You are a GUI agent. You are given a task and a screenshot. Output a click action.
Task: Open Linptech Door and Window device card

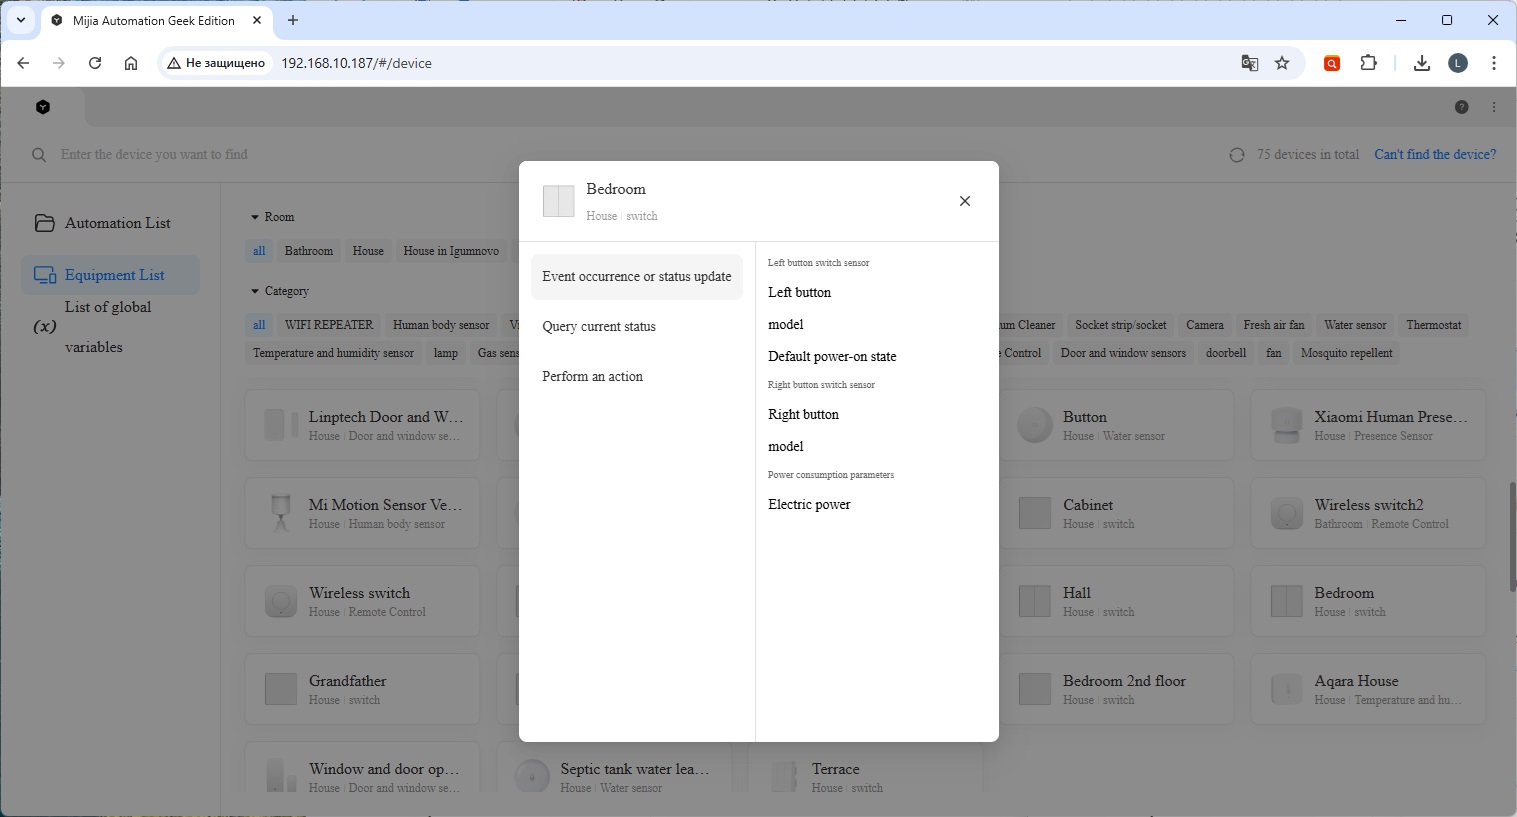(x=362, y=425)
